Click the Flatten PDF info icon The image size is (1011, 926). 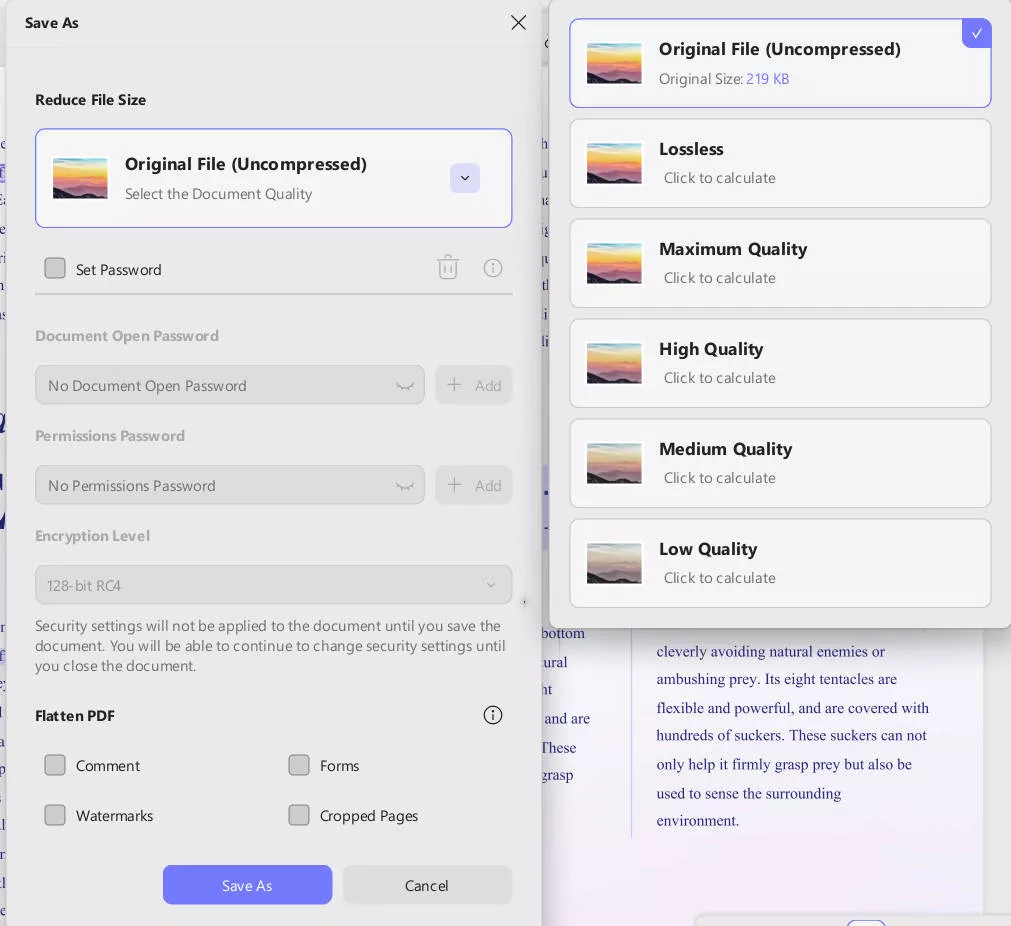[493, 715]
